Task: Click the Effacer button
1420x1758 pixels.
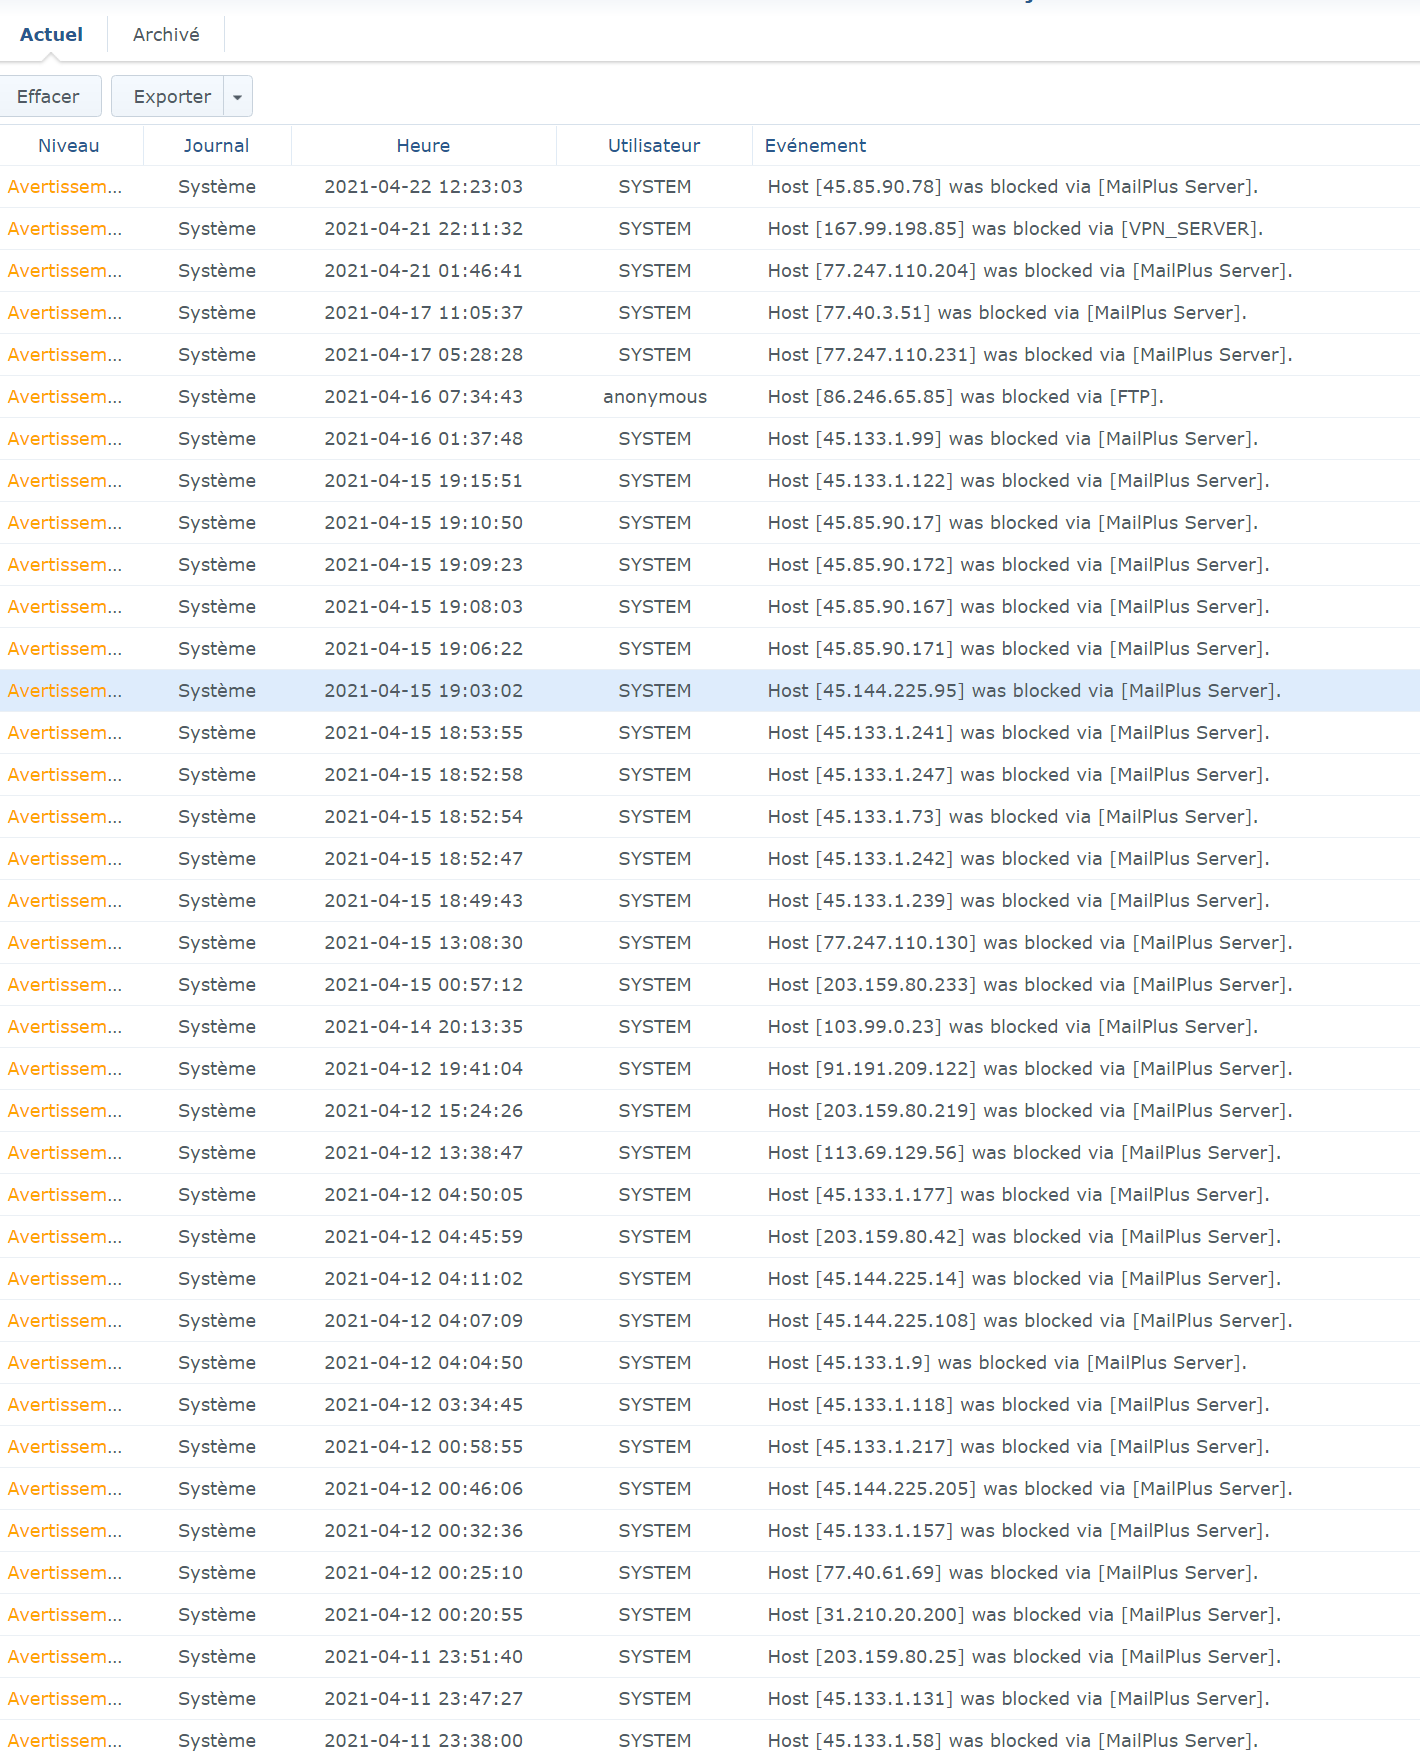Action: pyautogui.click(x=50, y=96)
